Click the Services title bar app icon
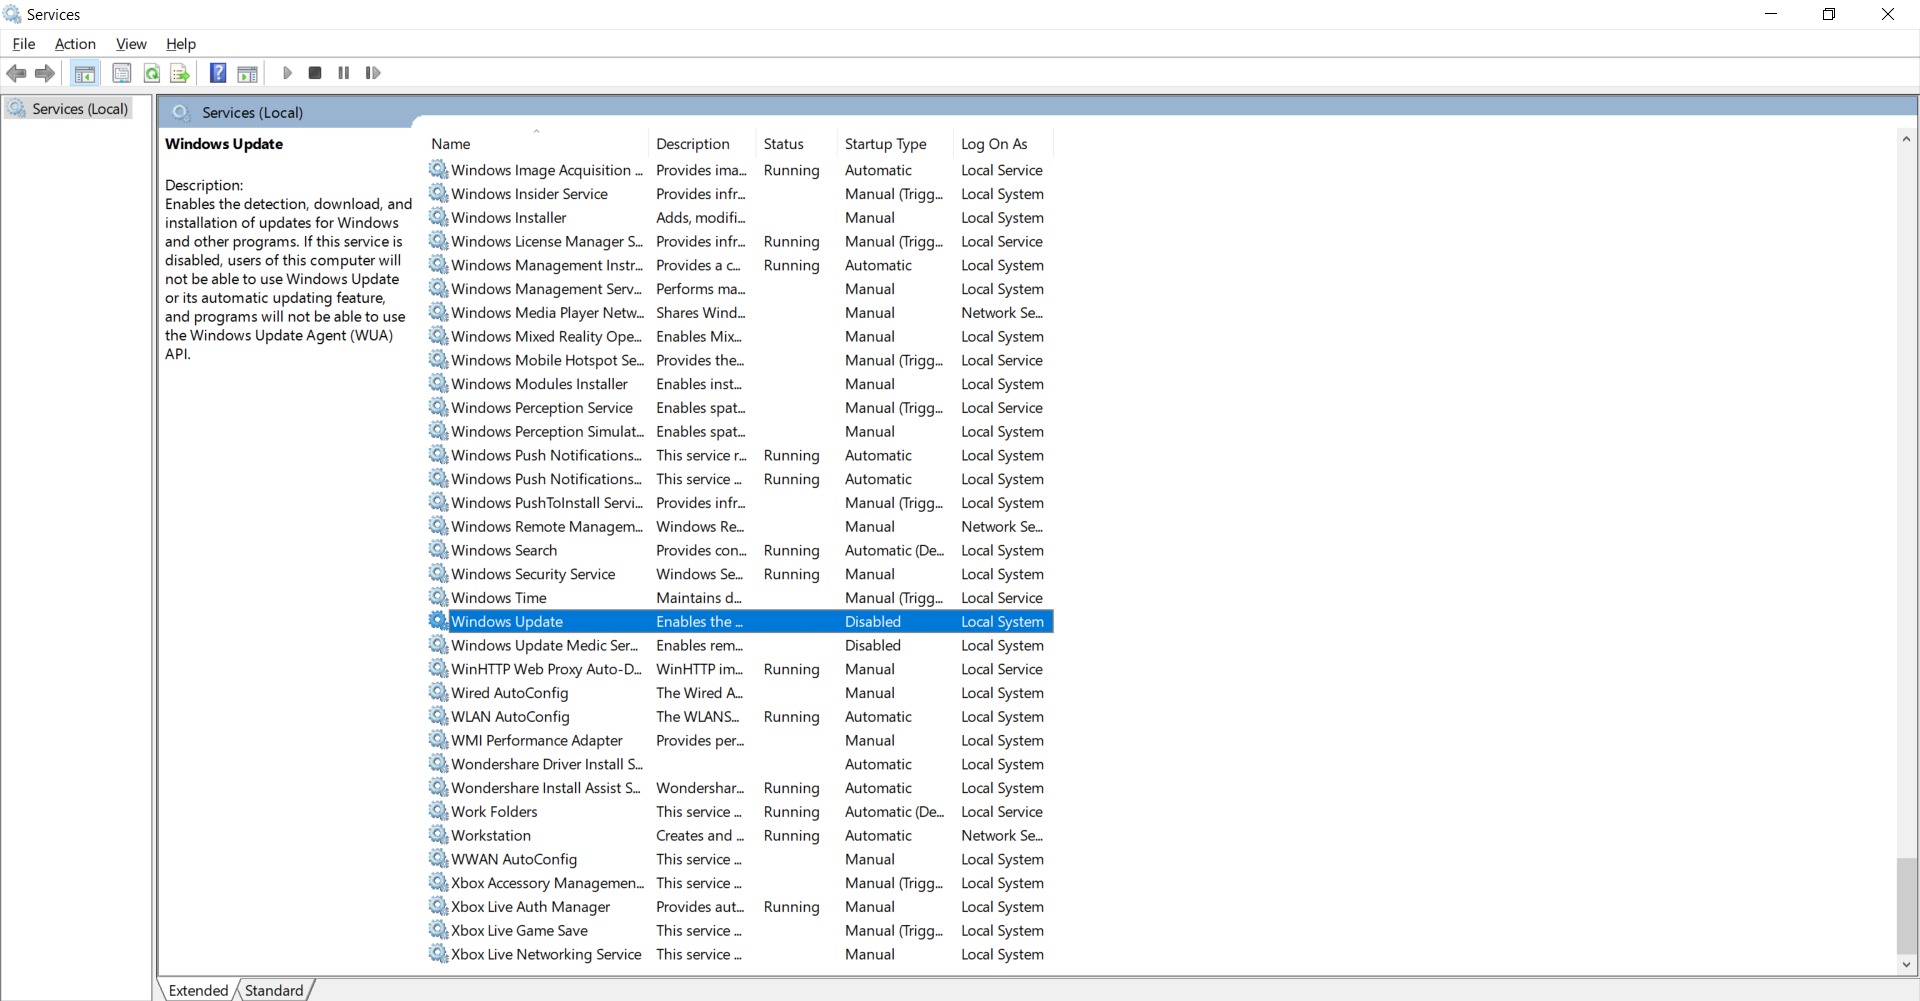 12,14
